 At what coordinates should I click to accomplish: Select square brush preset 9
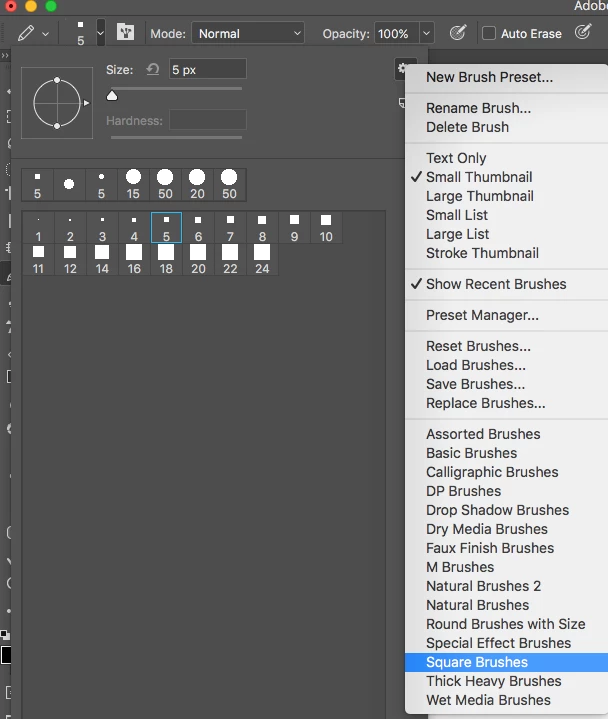pos(294,228)
